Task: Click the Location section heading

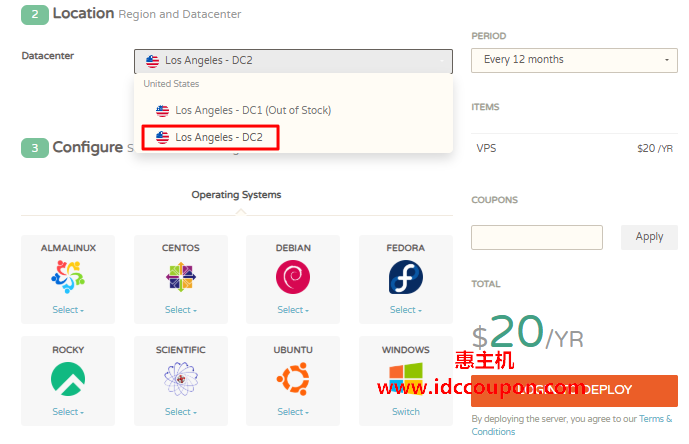Action: [83, 14]
